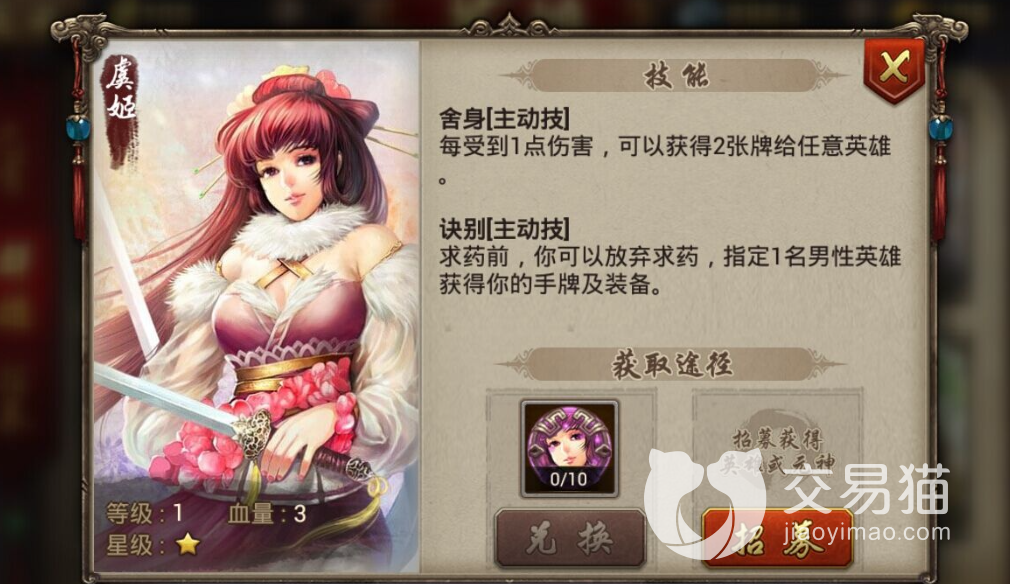Click the 舍身 skill description text
1010x584 pixels.
tap(665, 158)
